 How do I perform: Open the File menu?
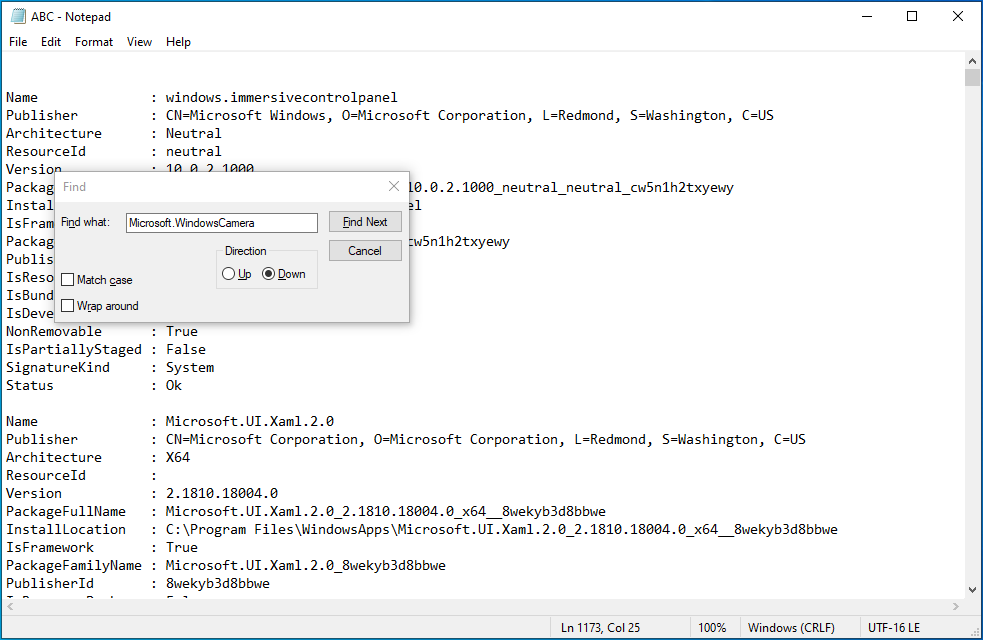(18, 42)
